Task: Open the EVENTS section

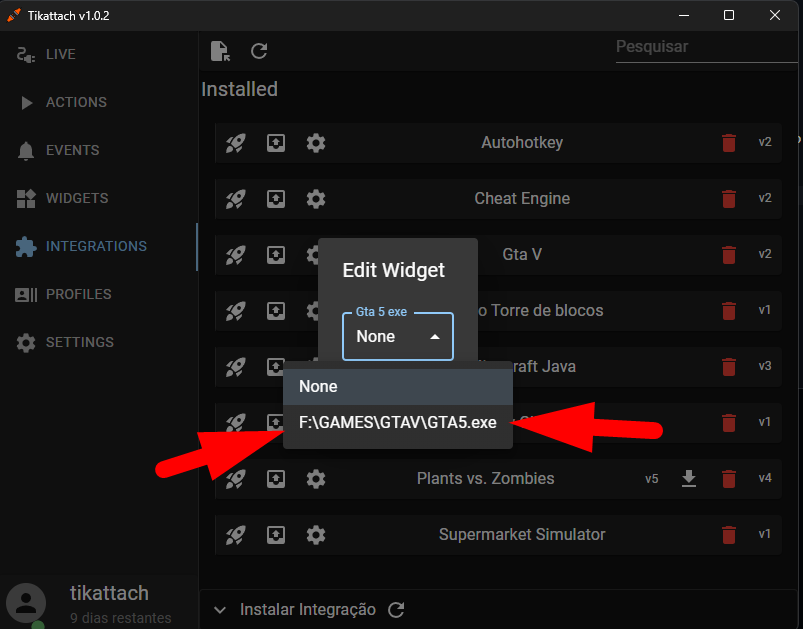Action: [x=98, y=151]
